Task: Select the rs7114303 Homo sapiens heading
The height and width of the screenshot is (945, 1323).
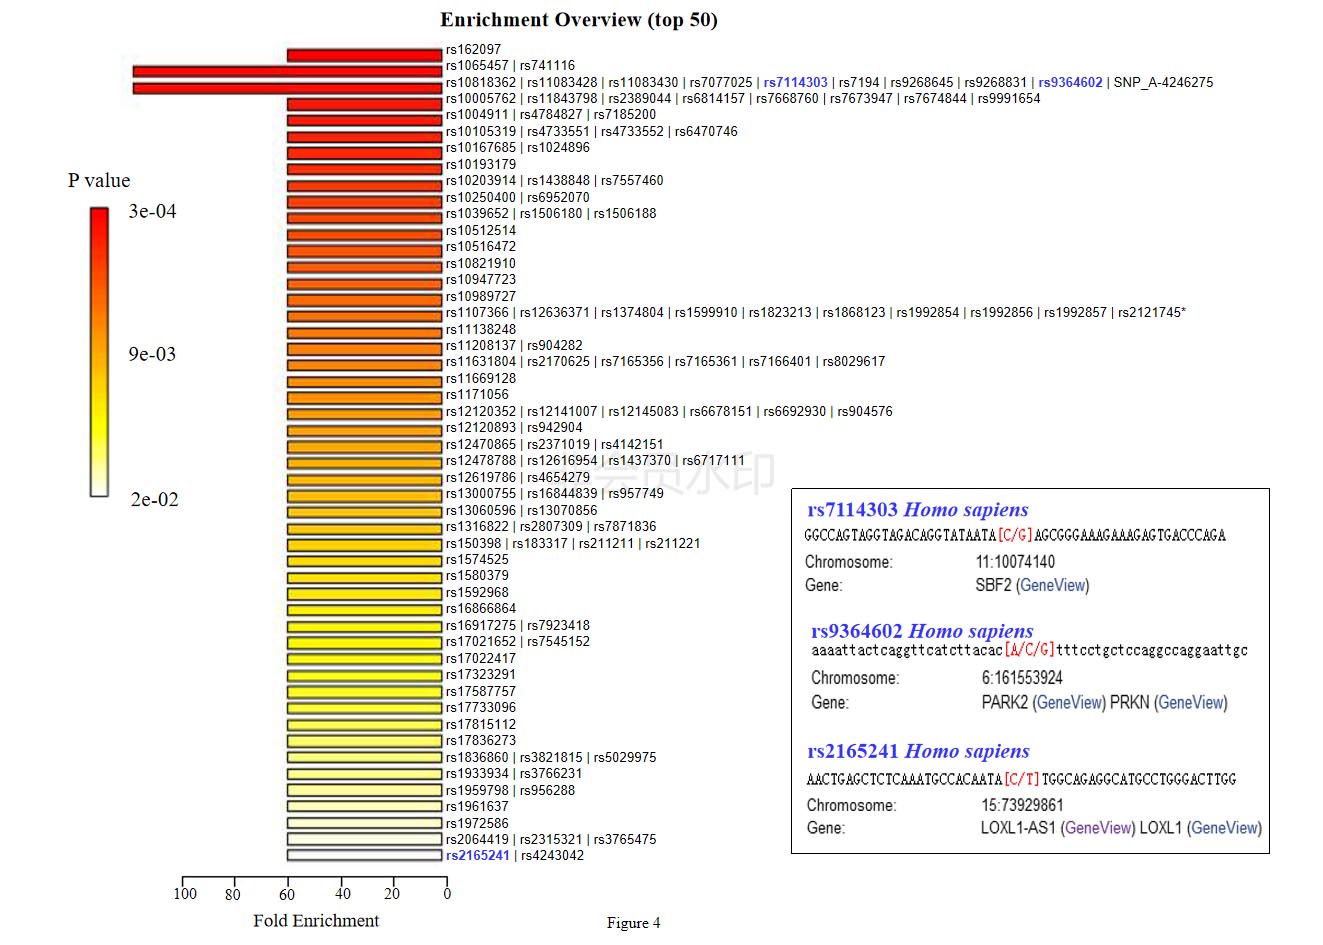Action: pos(917,510)
